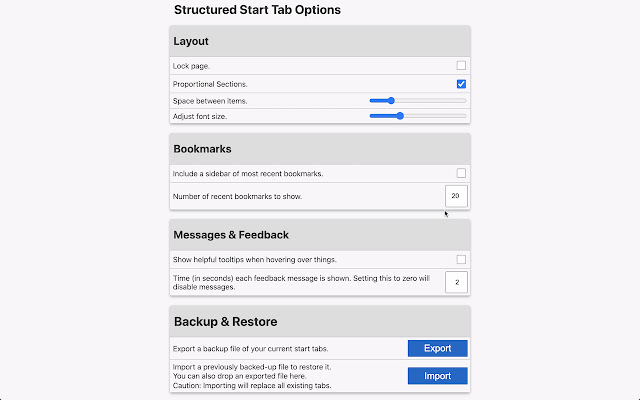Image resolution: width=640 pixels, height=400 pixels.
Task: Enable sidebar of most recent bookmarks checkbox
Action: pyautogui.click(x=461, y=173)
